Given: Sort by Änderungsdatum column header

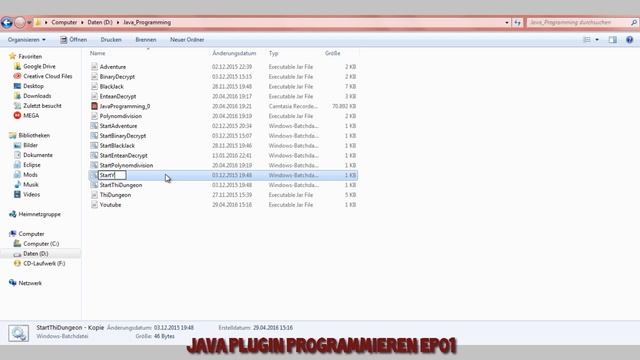Looking at the screenshot, I should coord(234,53).
